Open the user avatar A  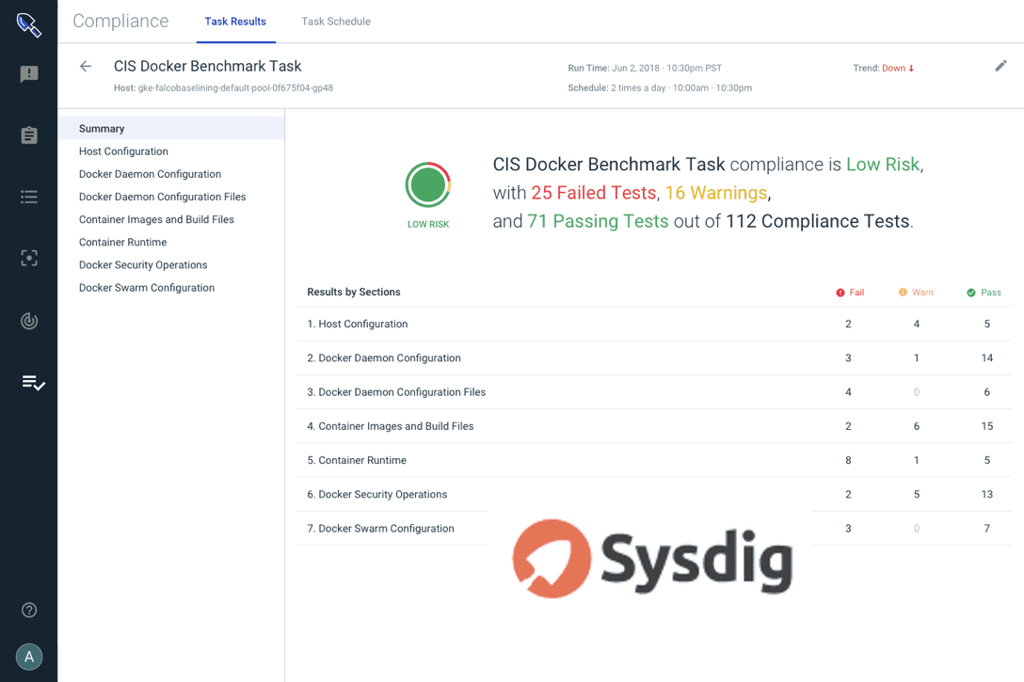click(x=29, y=657)
